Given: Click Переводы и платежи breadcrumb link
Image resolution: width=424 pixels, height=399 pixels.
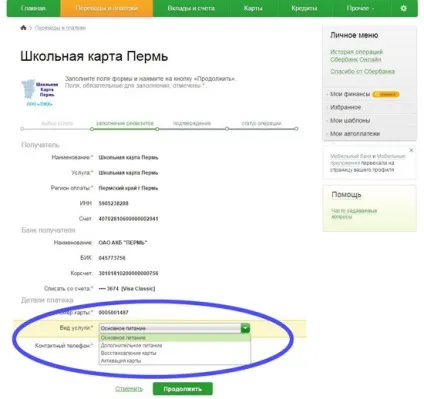Looking at the screenshot, I should [60, 28].
